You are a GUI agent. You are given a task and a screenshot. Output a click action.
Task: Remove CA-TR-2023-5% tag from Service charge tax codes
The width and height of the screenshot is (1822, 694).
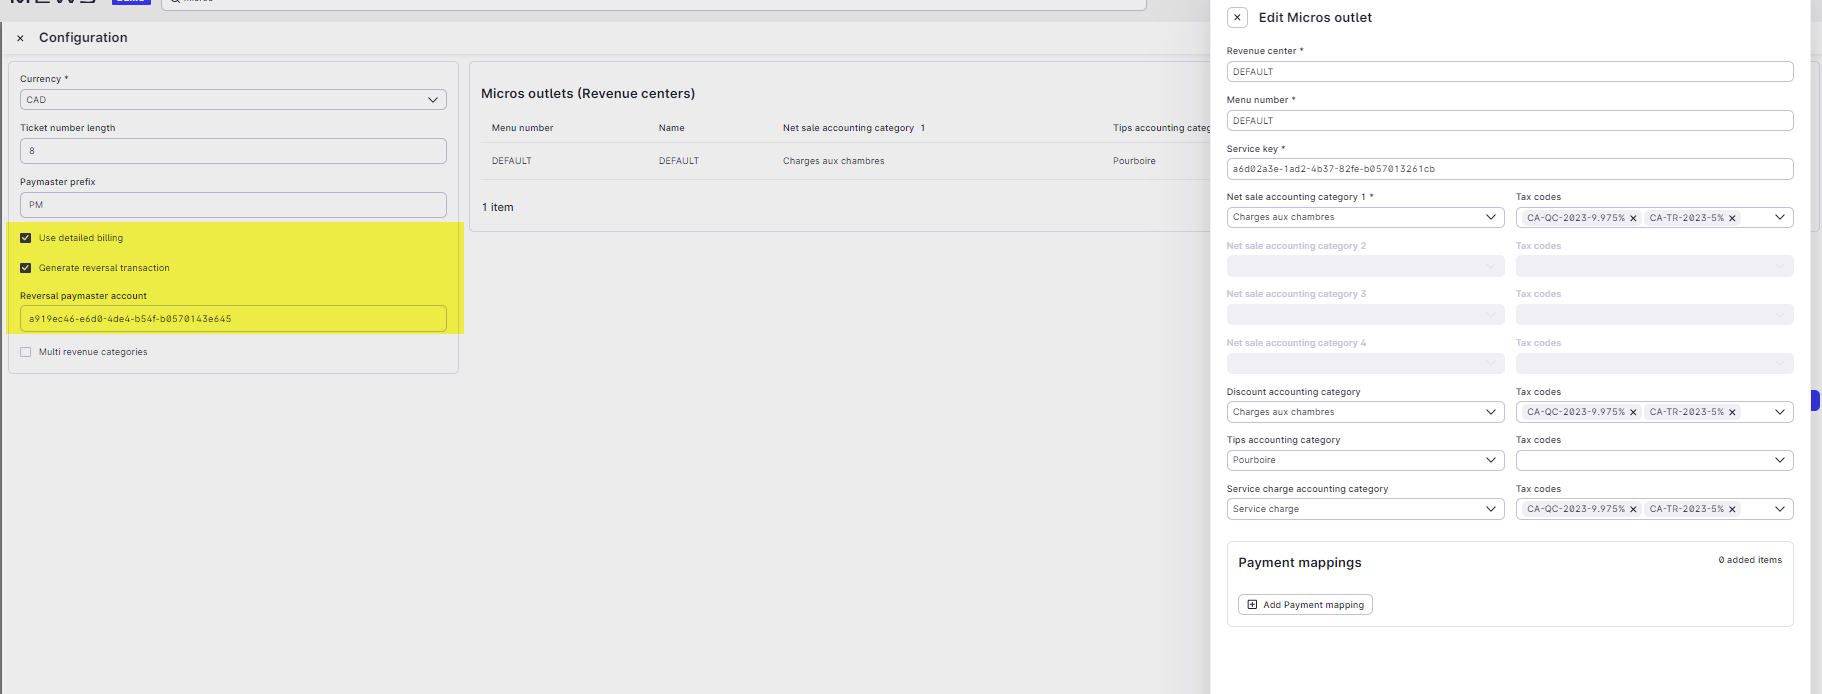(1732, 509)
